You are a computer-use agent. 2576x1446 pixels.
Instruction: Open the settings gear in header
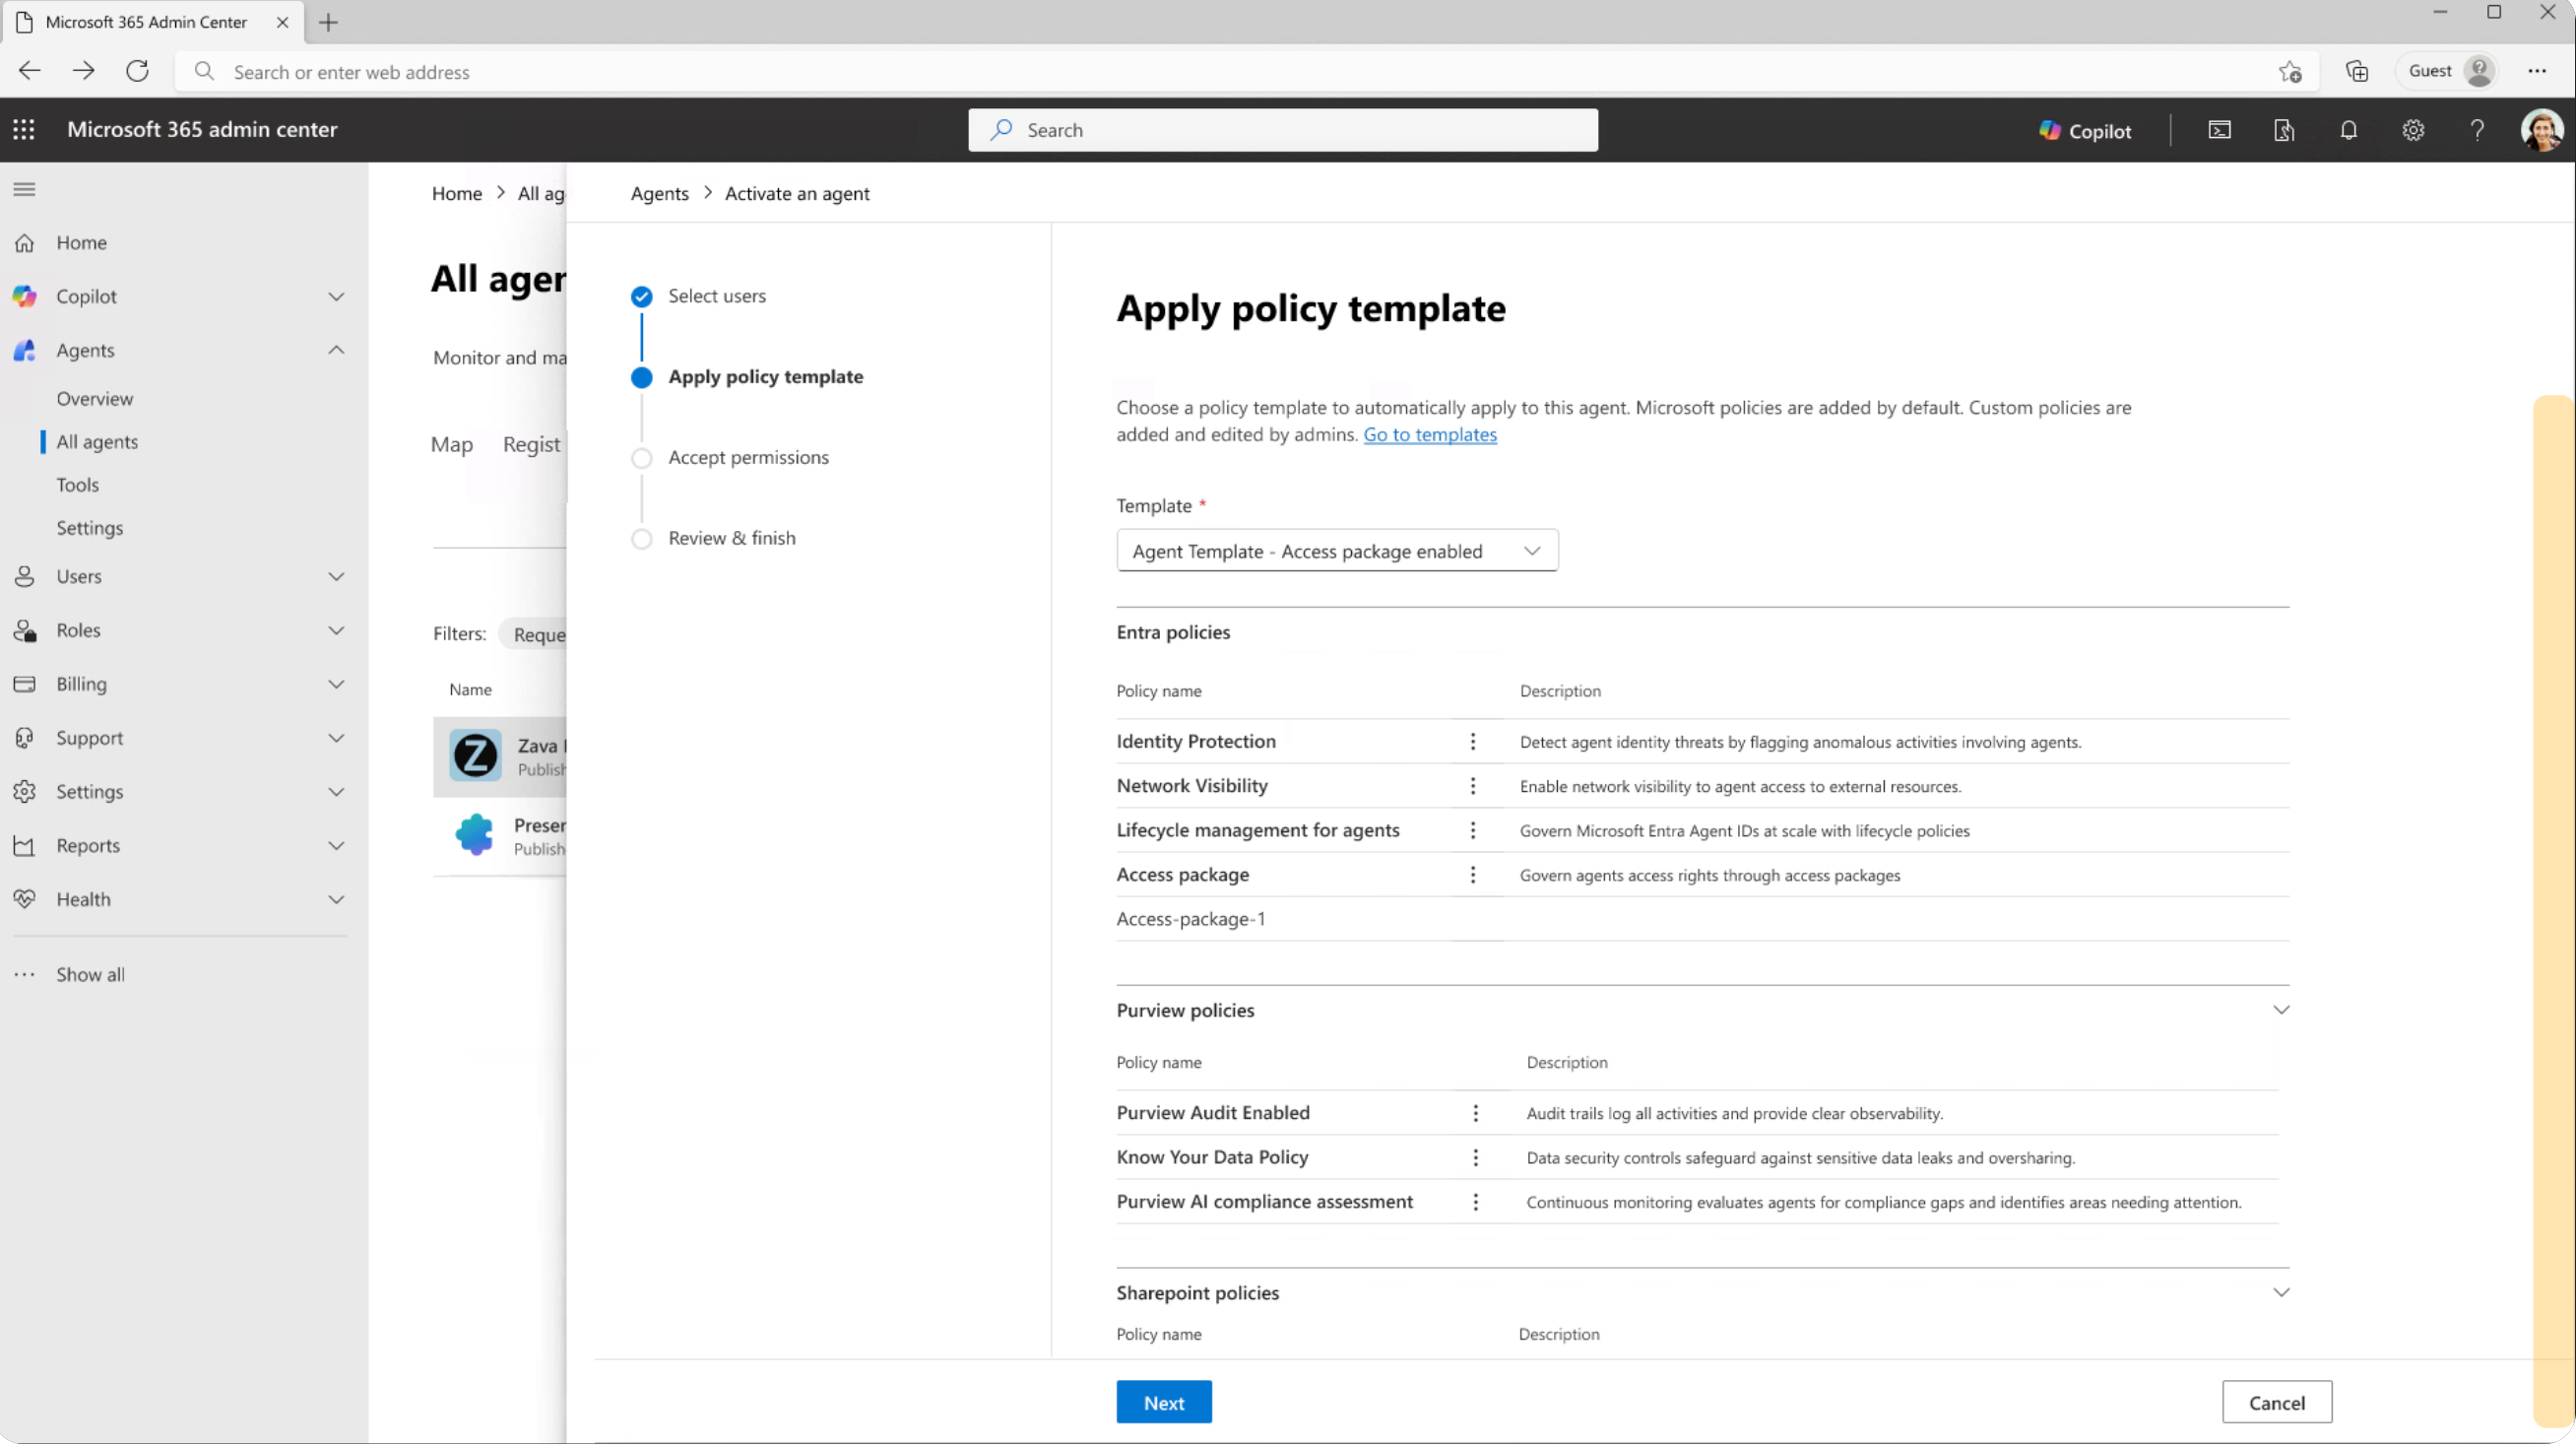[x=2413, y=130]
